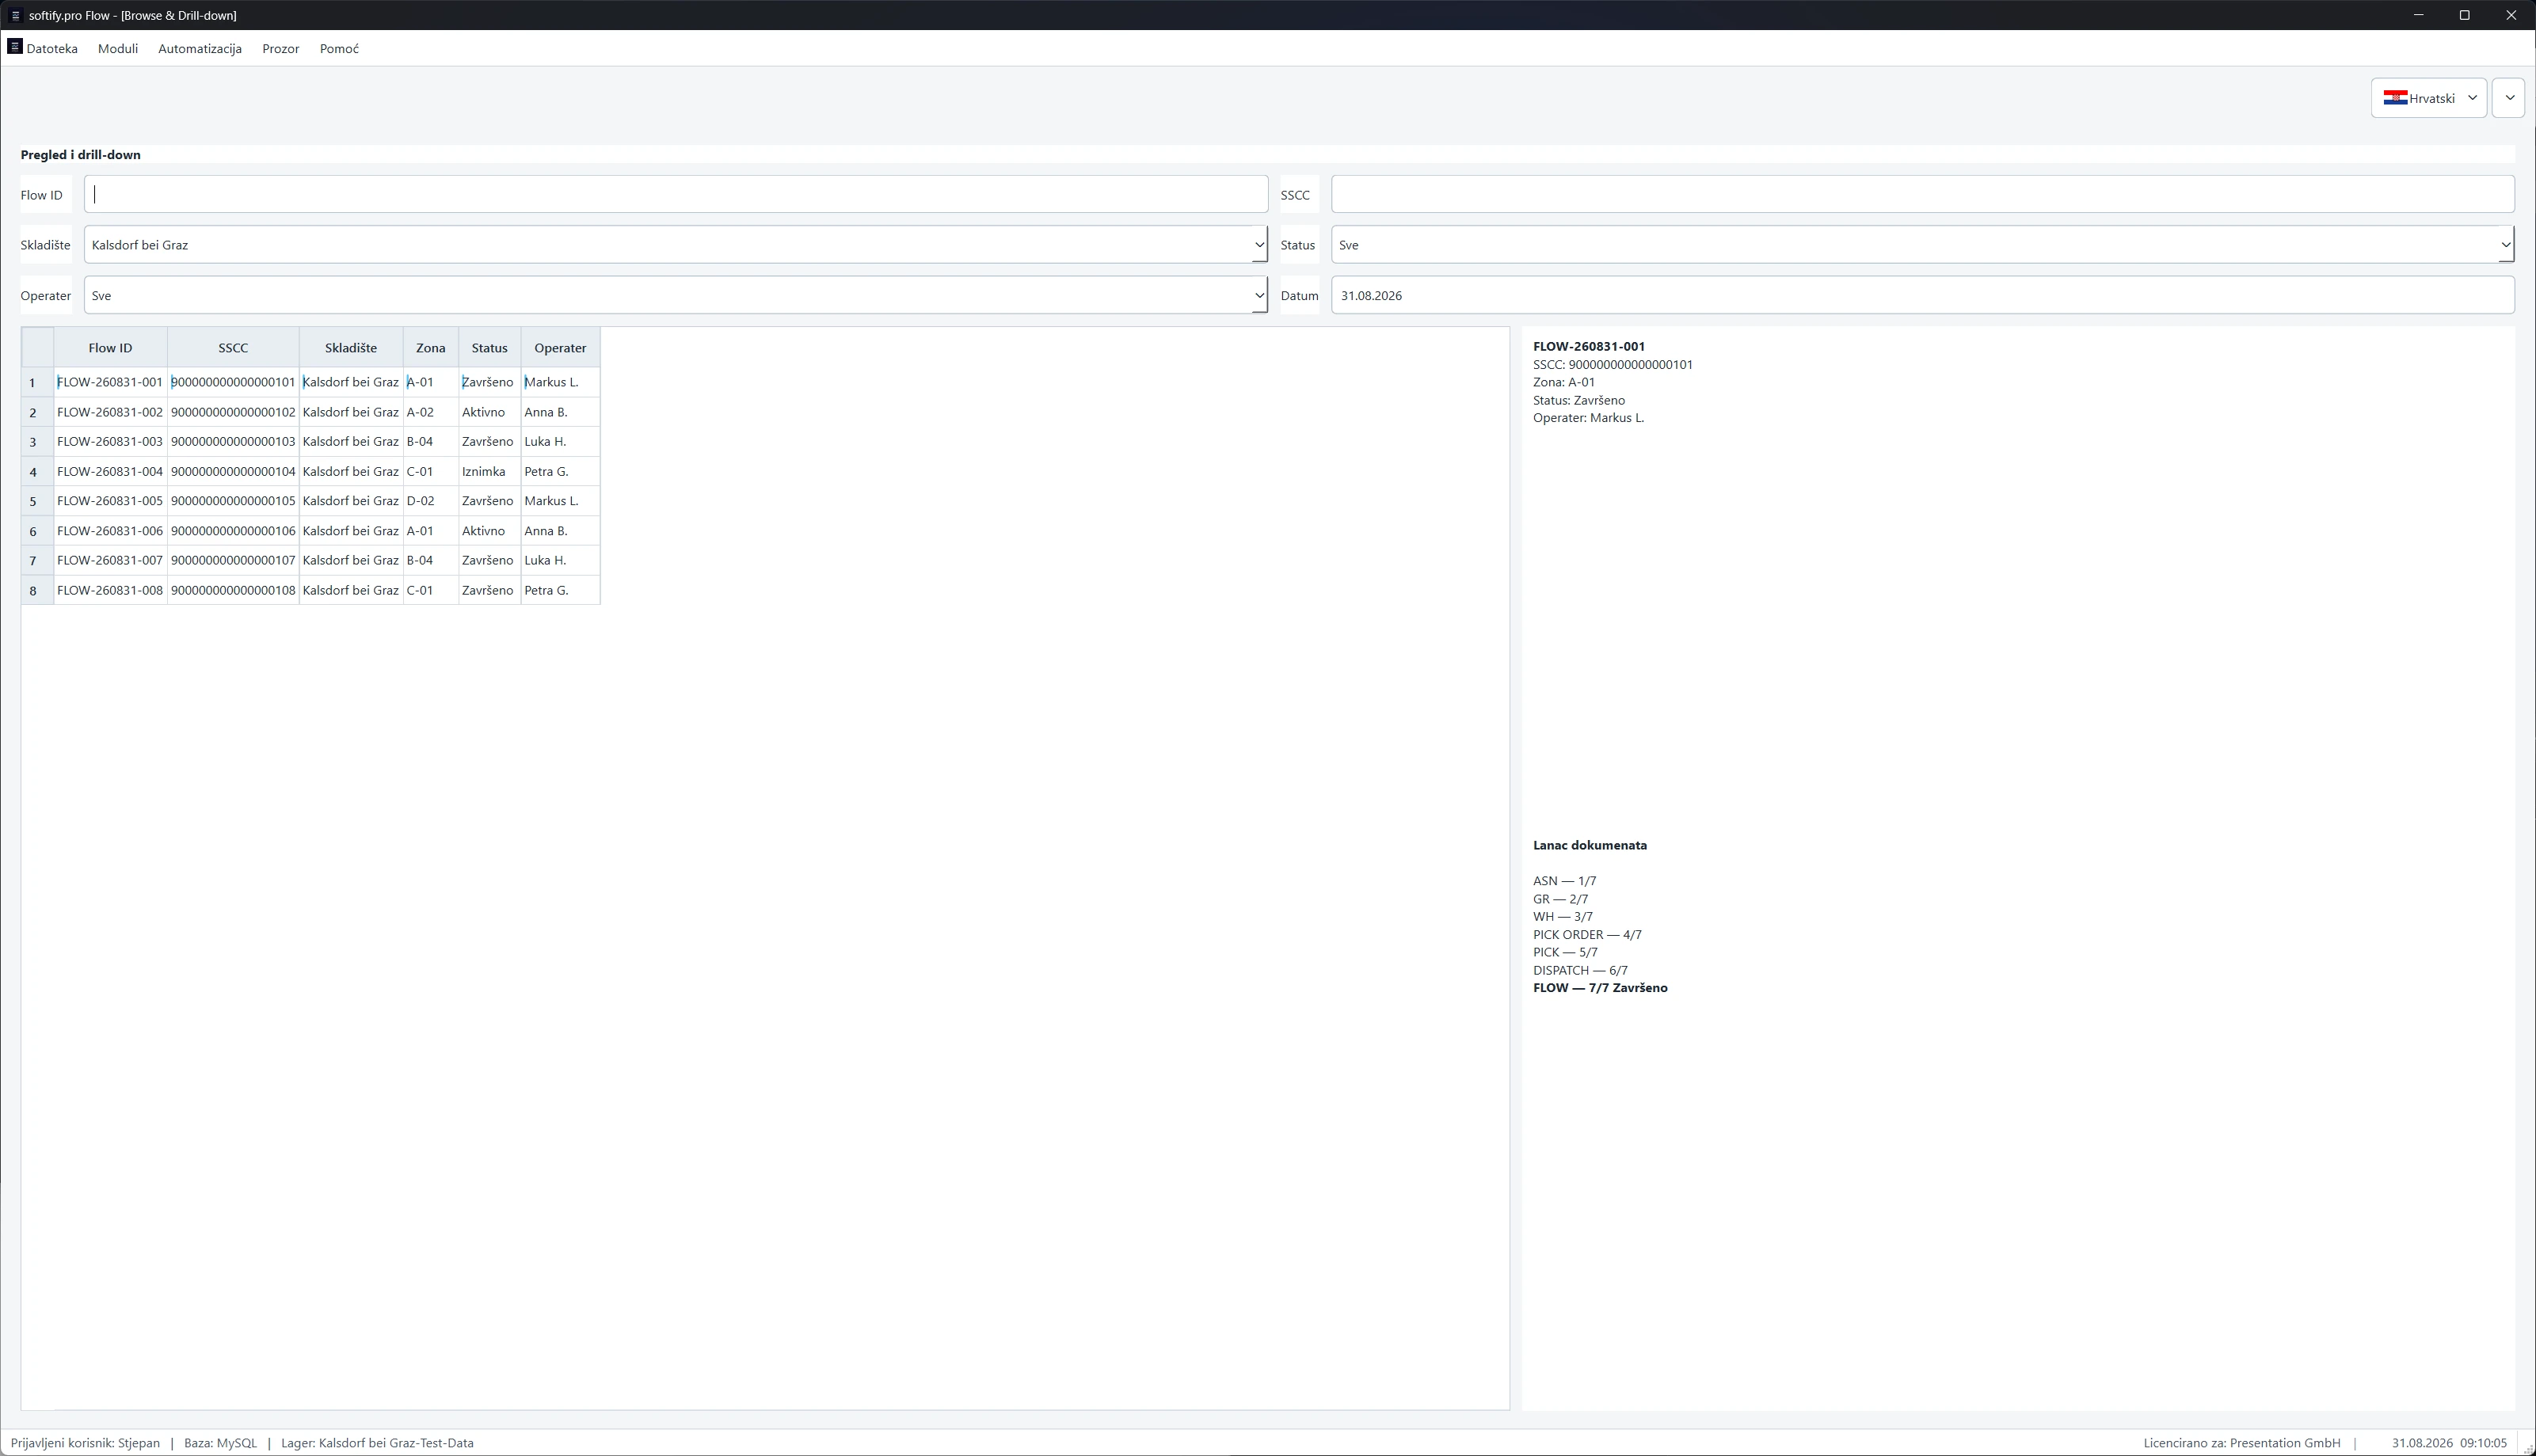The image size is (2536, 1456).
Task: Click SSCC cell 900000000000000105
Action: pos(233,501)
